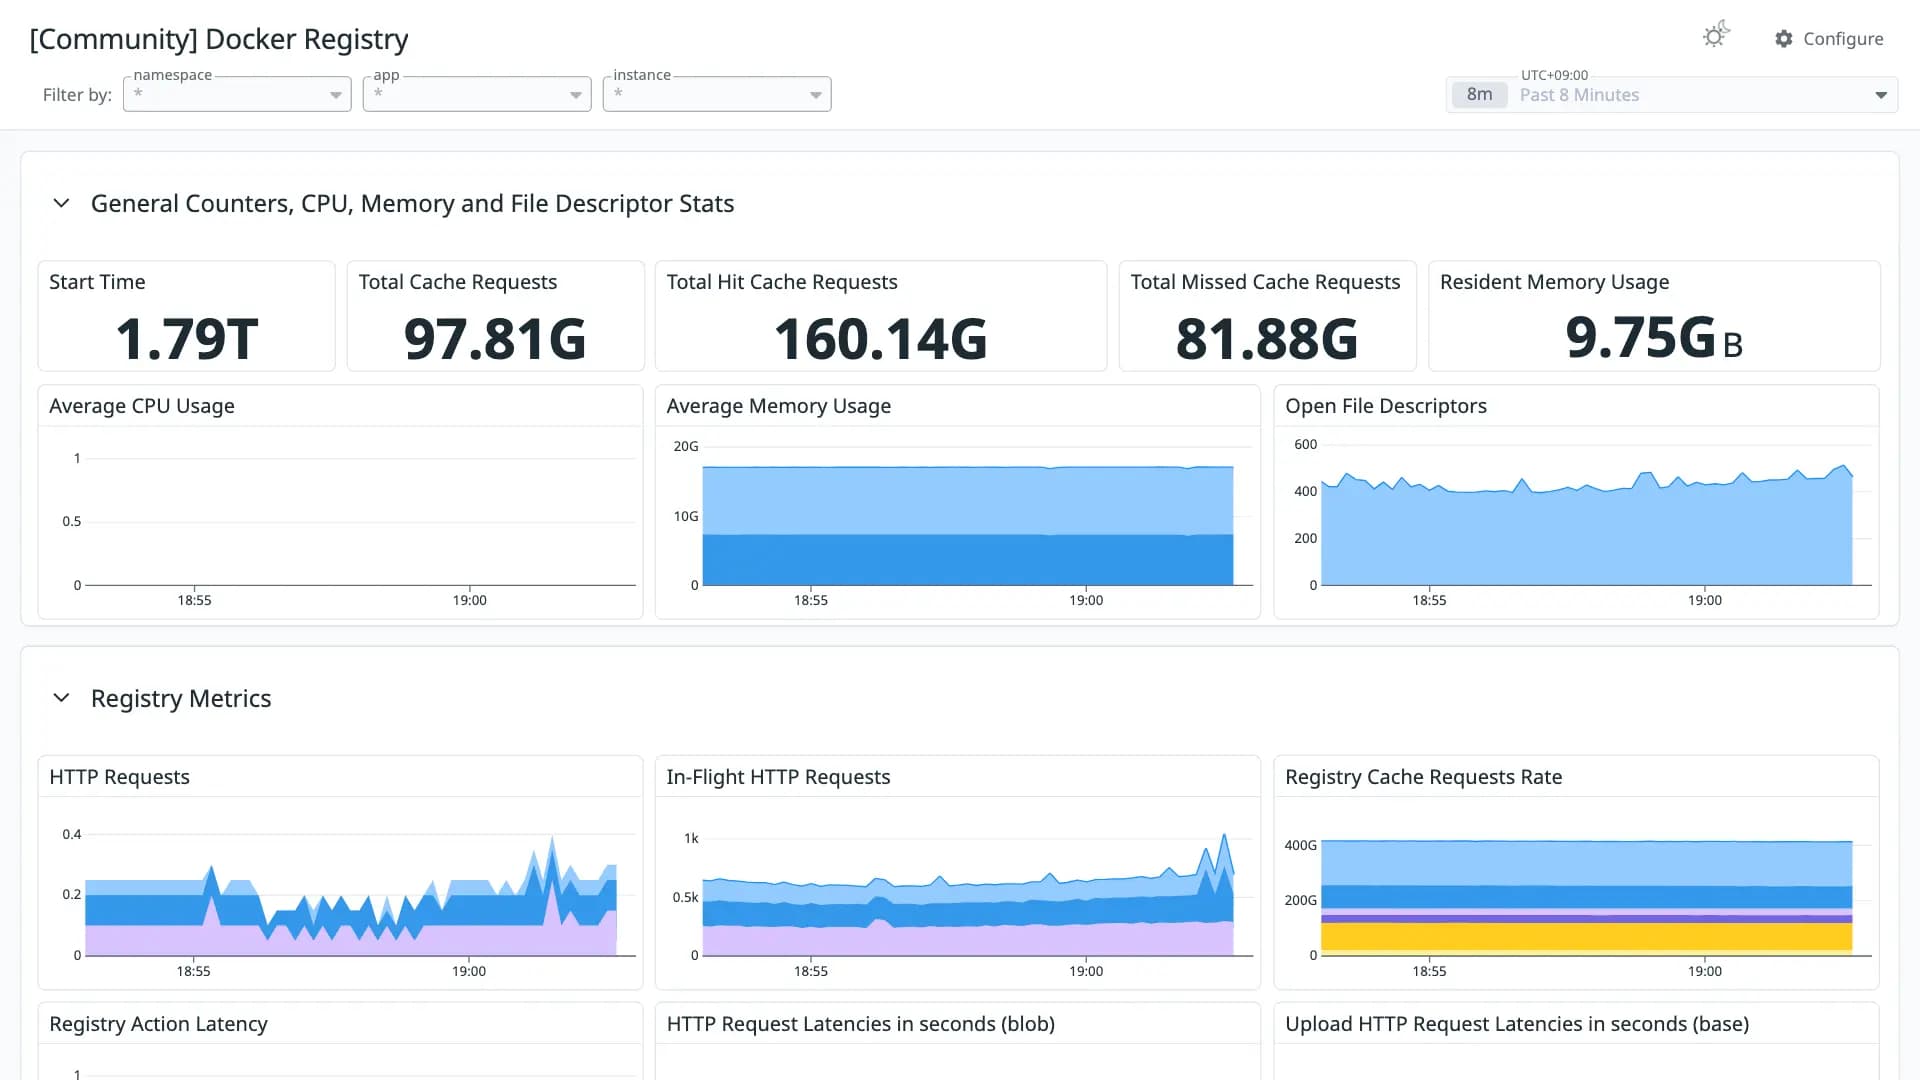Click the HTTP Requests panel title
Viewport: 1920px width, 1080px height.
119,777
